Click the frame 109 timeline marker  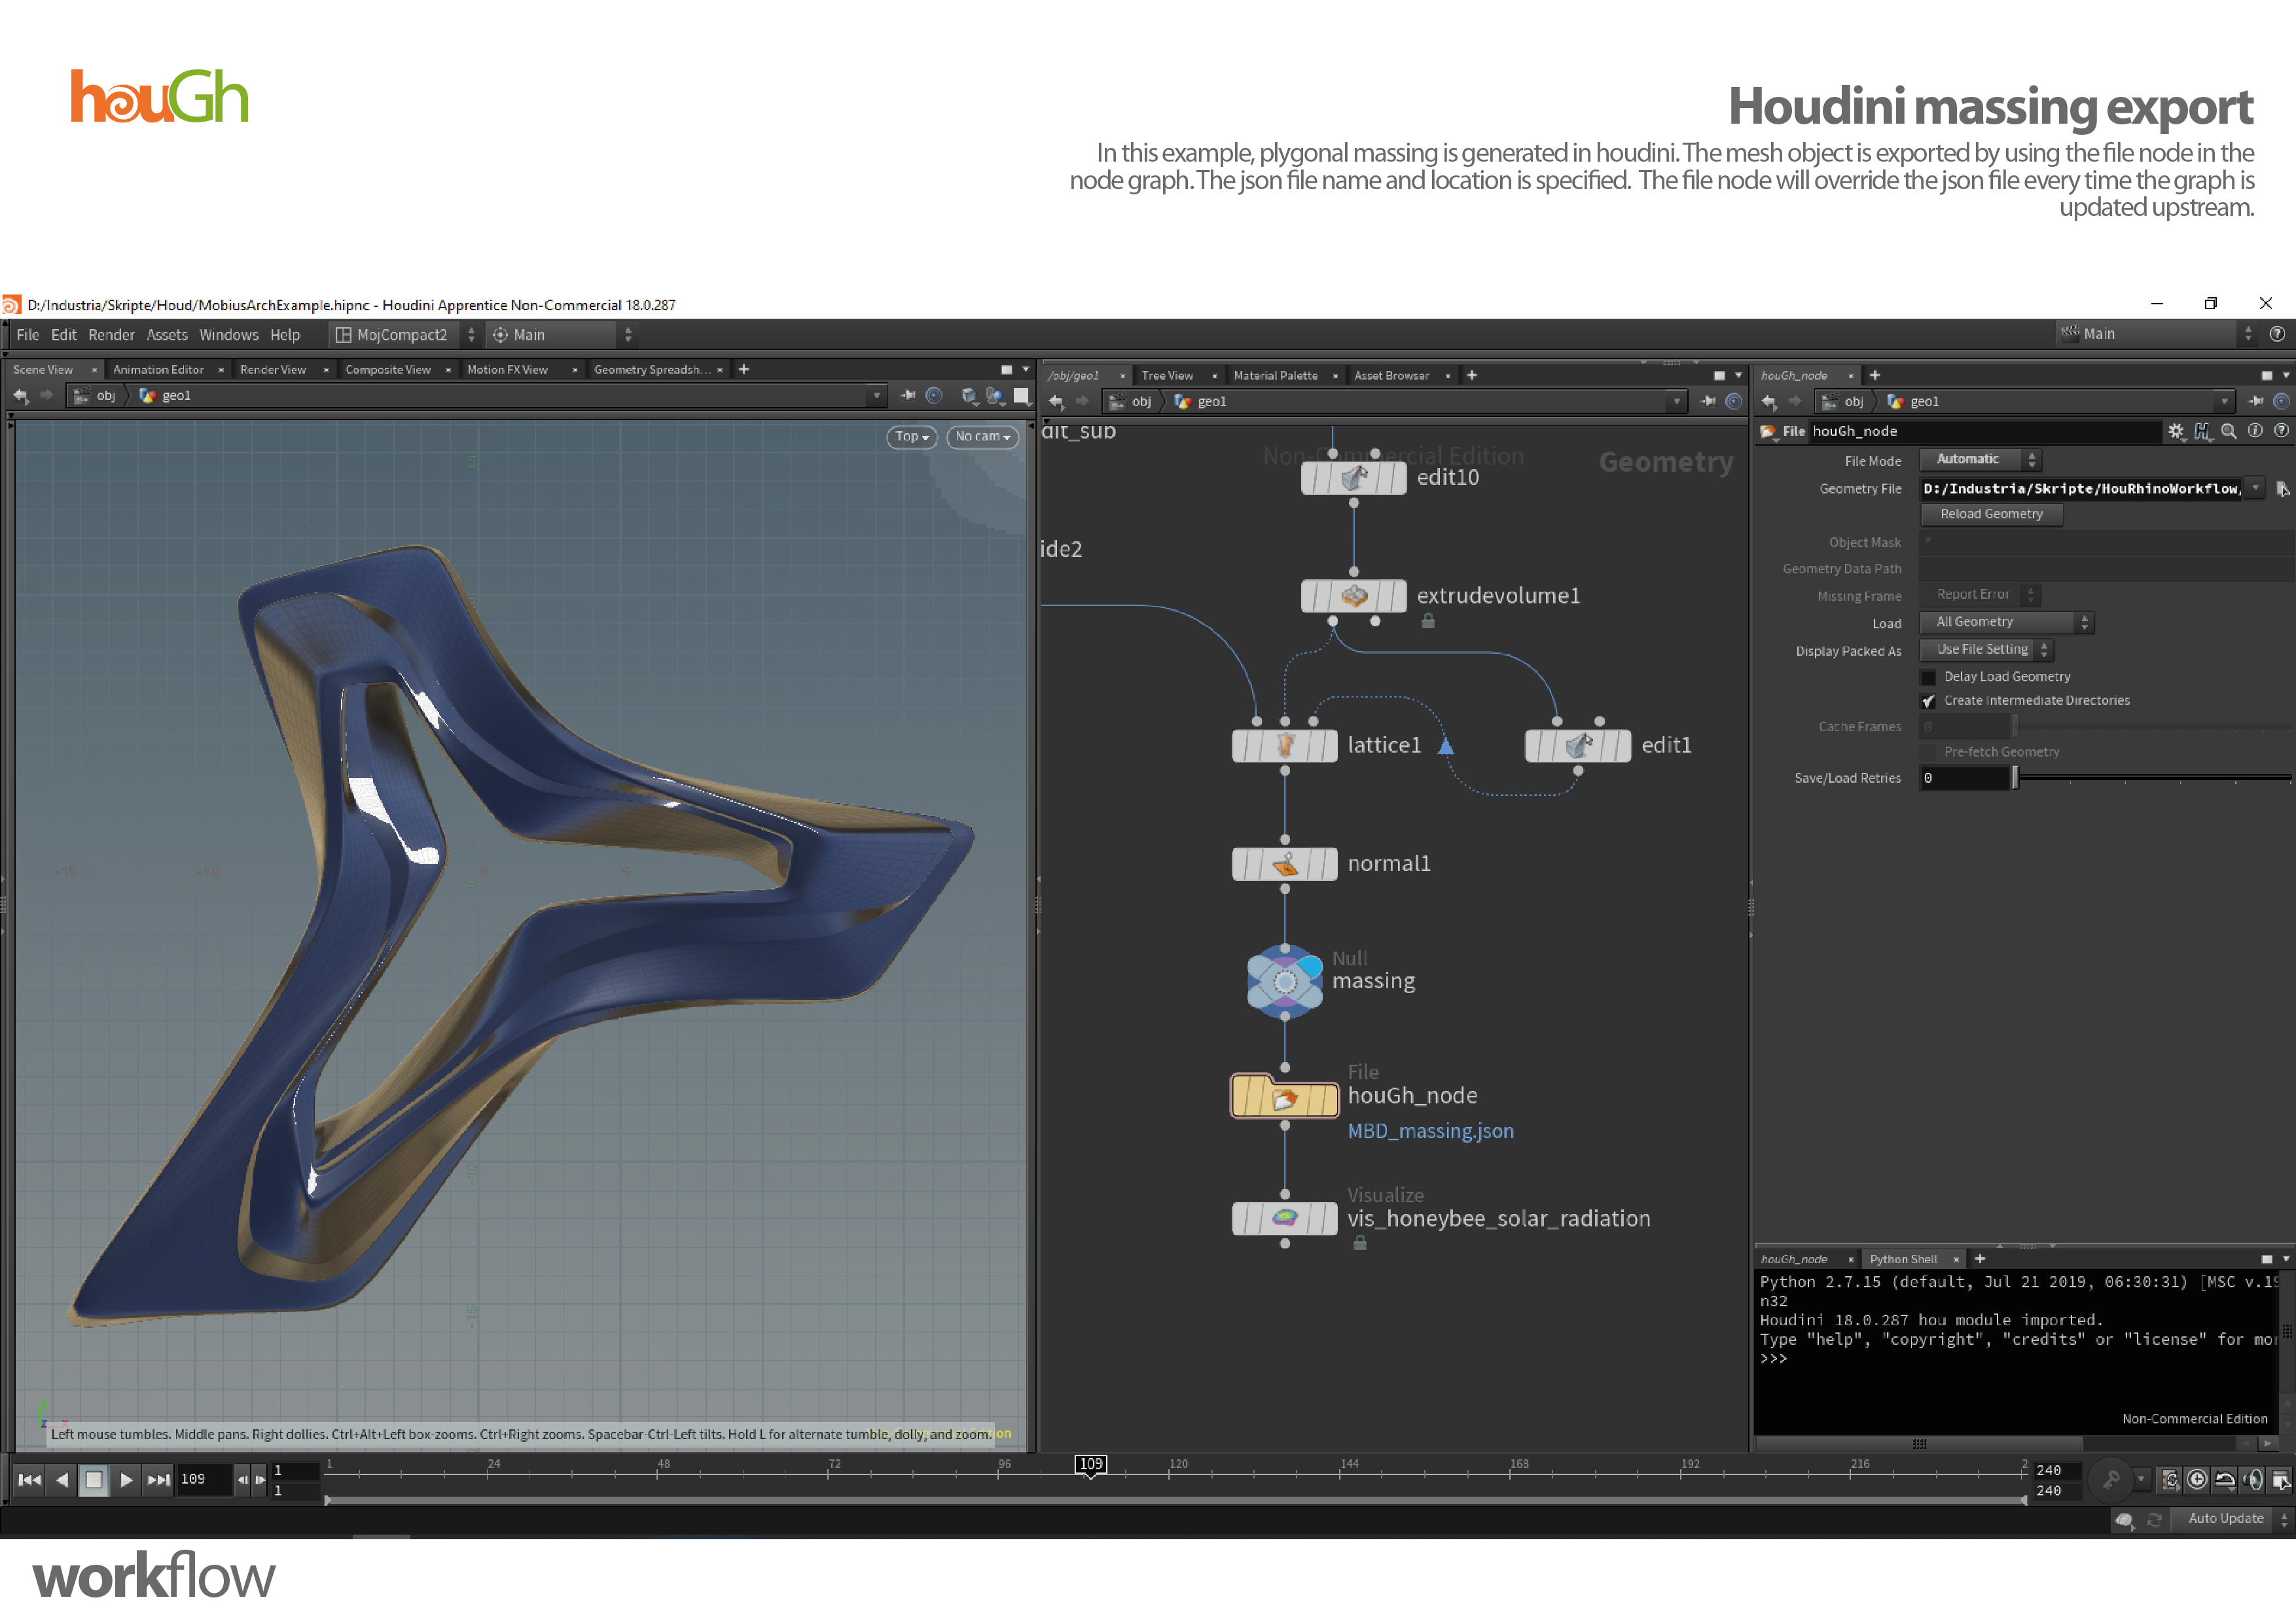tap(1091, 1465)
